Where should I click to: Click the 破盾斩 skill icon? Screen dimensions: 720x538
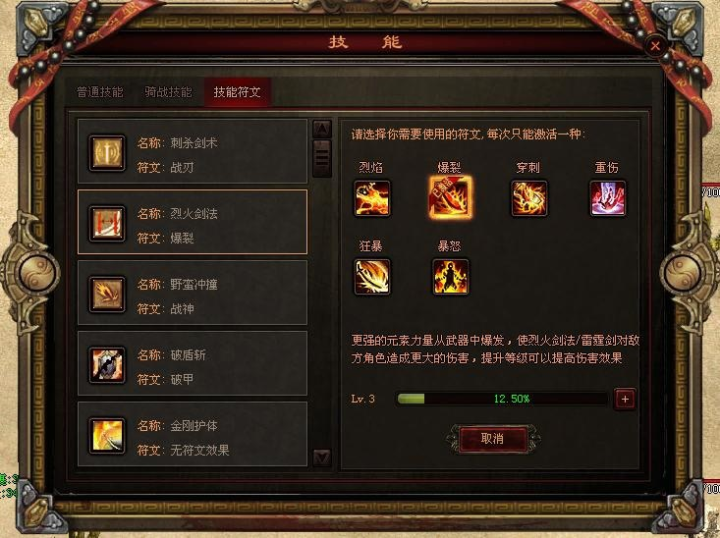(x=107, y=365)
